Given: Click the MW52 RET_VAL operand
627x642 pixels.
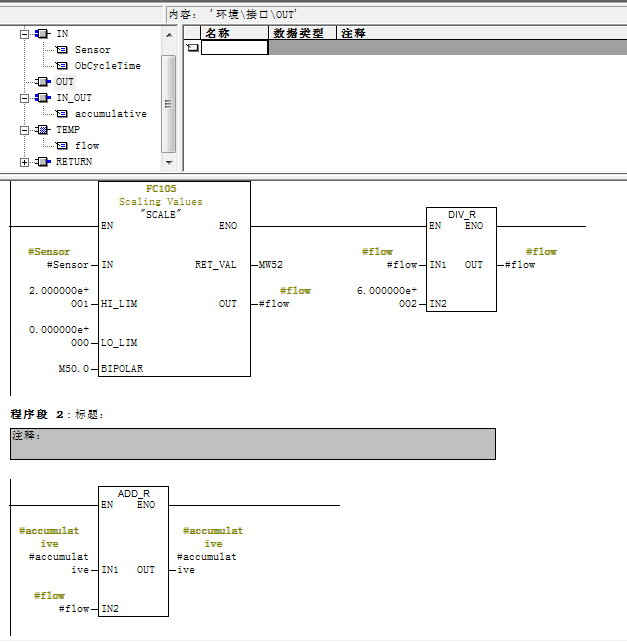Looking at the screenshot, I should click(x=270, y=265).
